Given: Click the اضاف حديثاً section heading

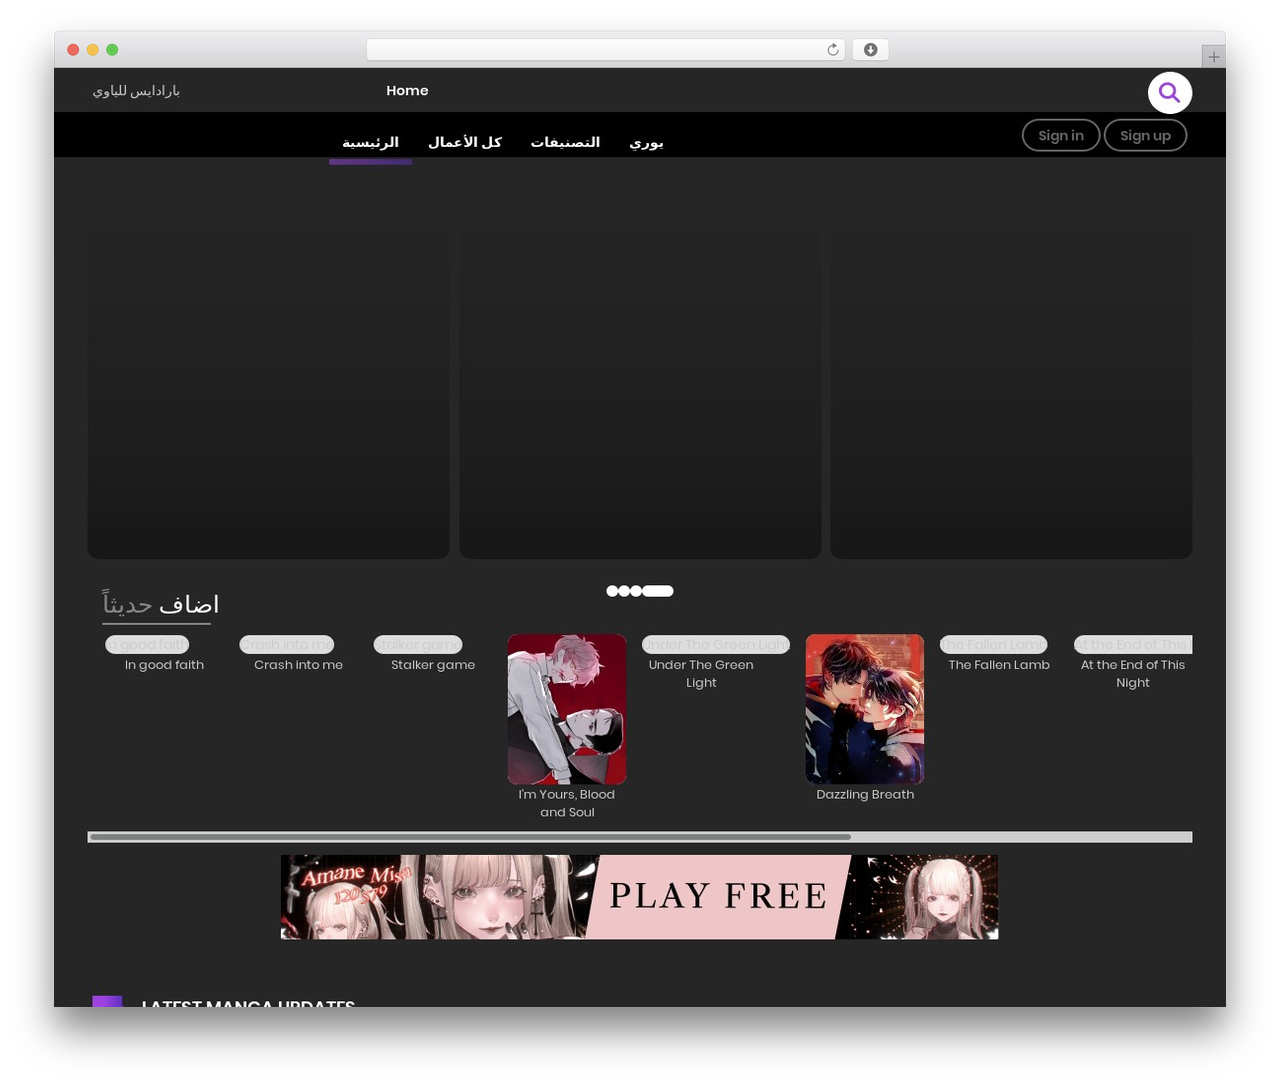Looking at the screenshot, I should coord(160,604).
